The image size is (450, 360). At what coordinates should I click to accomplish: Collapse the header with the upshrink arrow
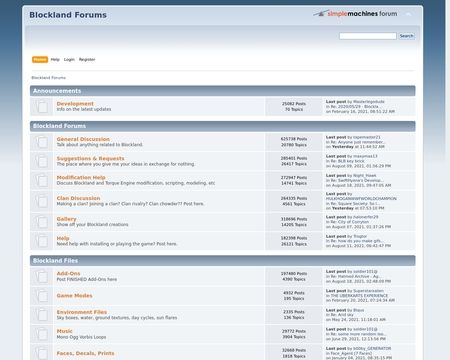pyautogui.click(x=408, y=14)
